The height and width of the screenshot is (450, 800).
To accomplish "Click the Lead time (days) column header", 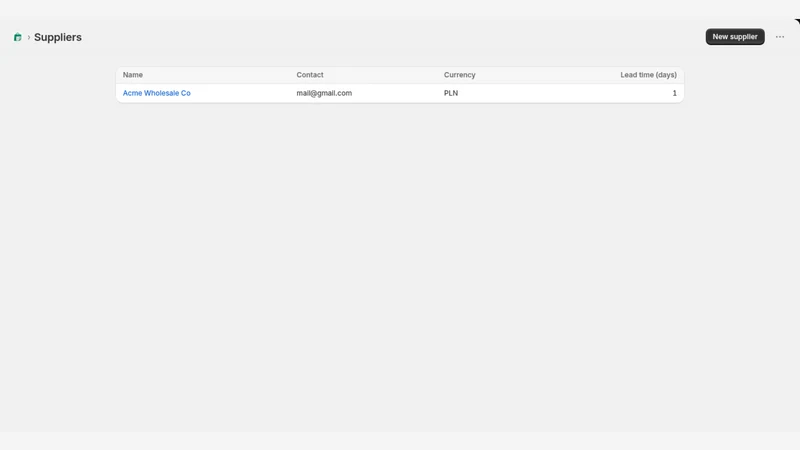I will [x=648, y=75].
